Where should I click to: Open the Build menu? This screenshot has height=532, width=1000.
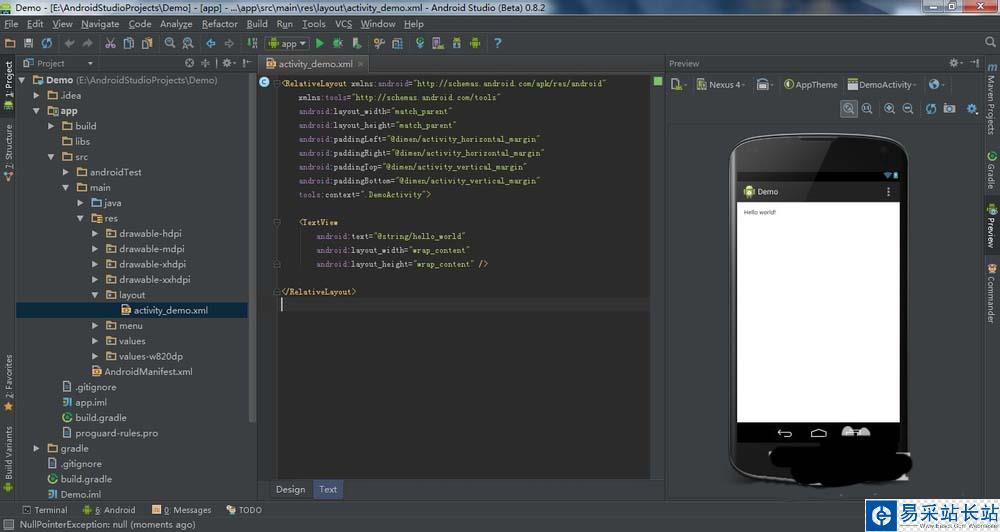click(257, 24)
